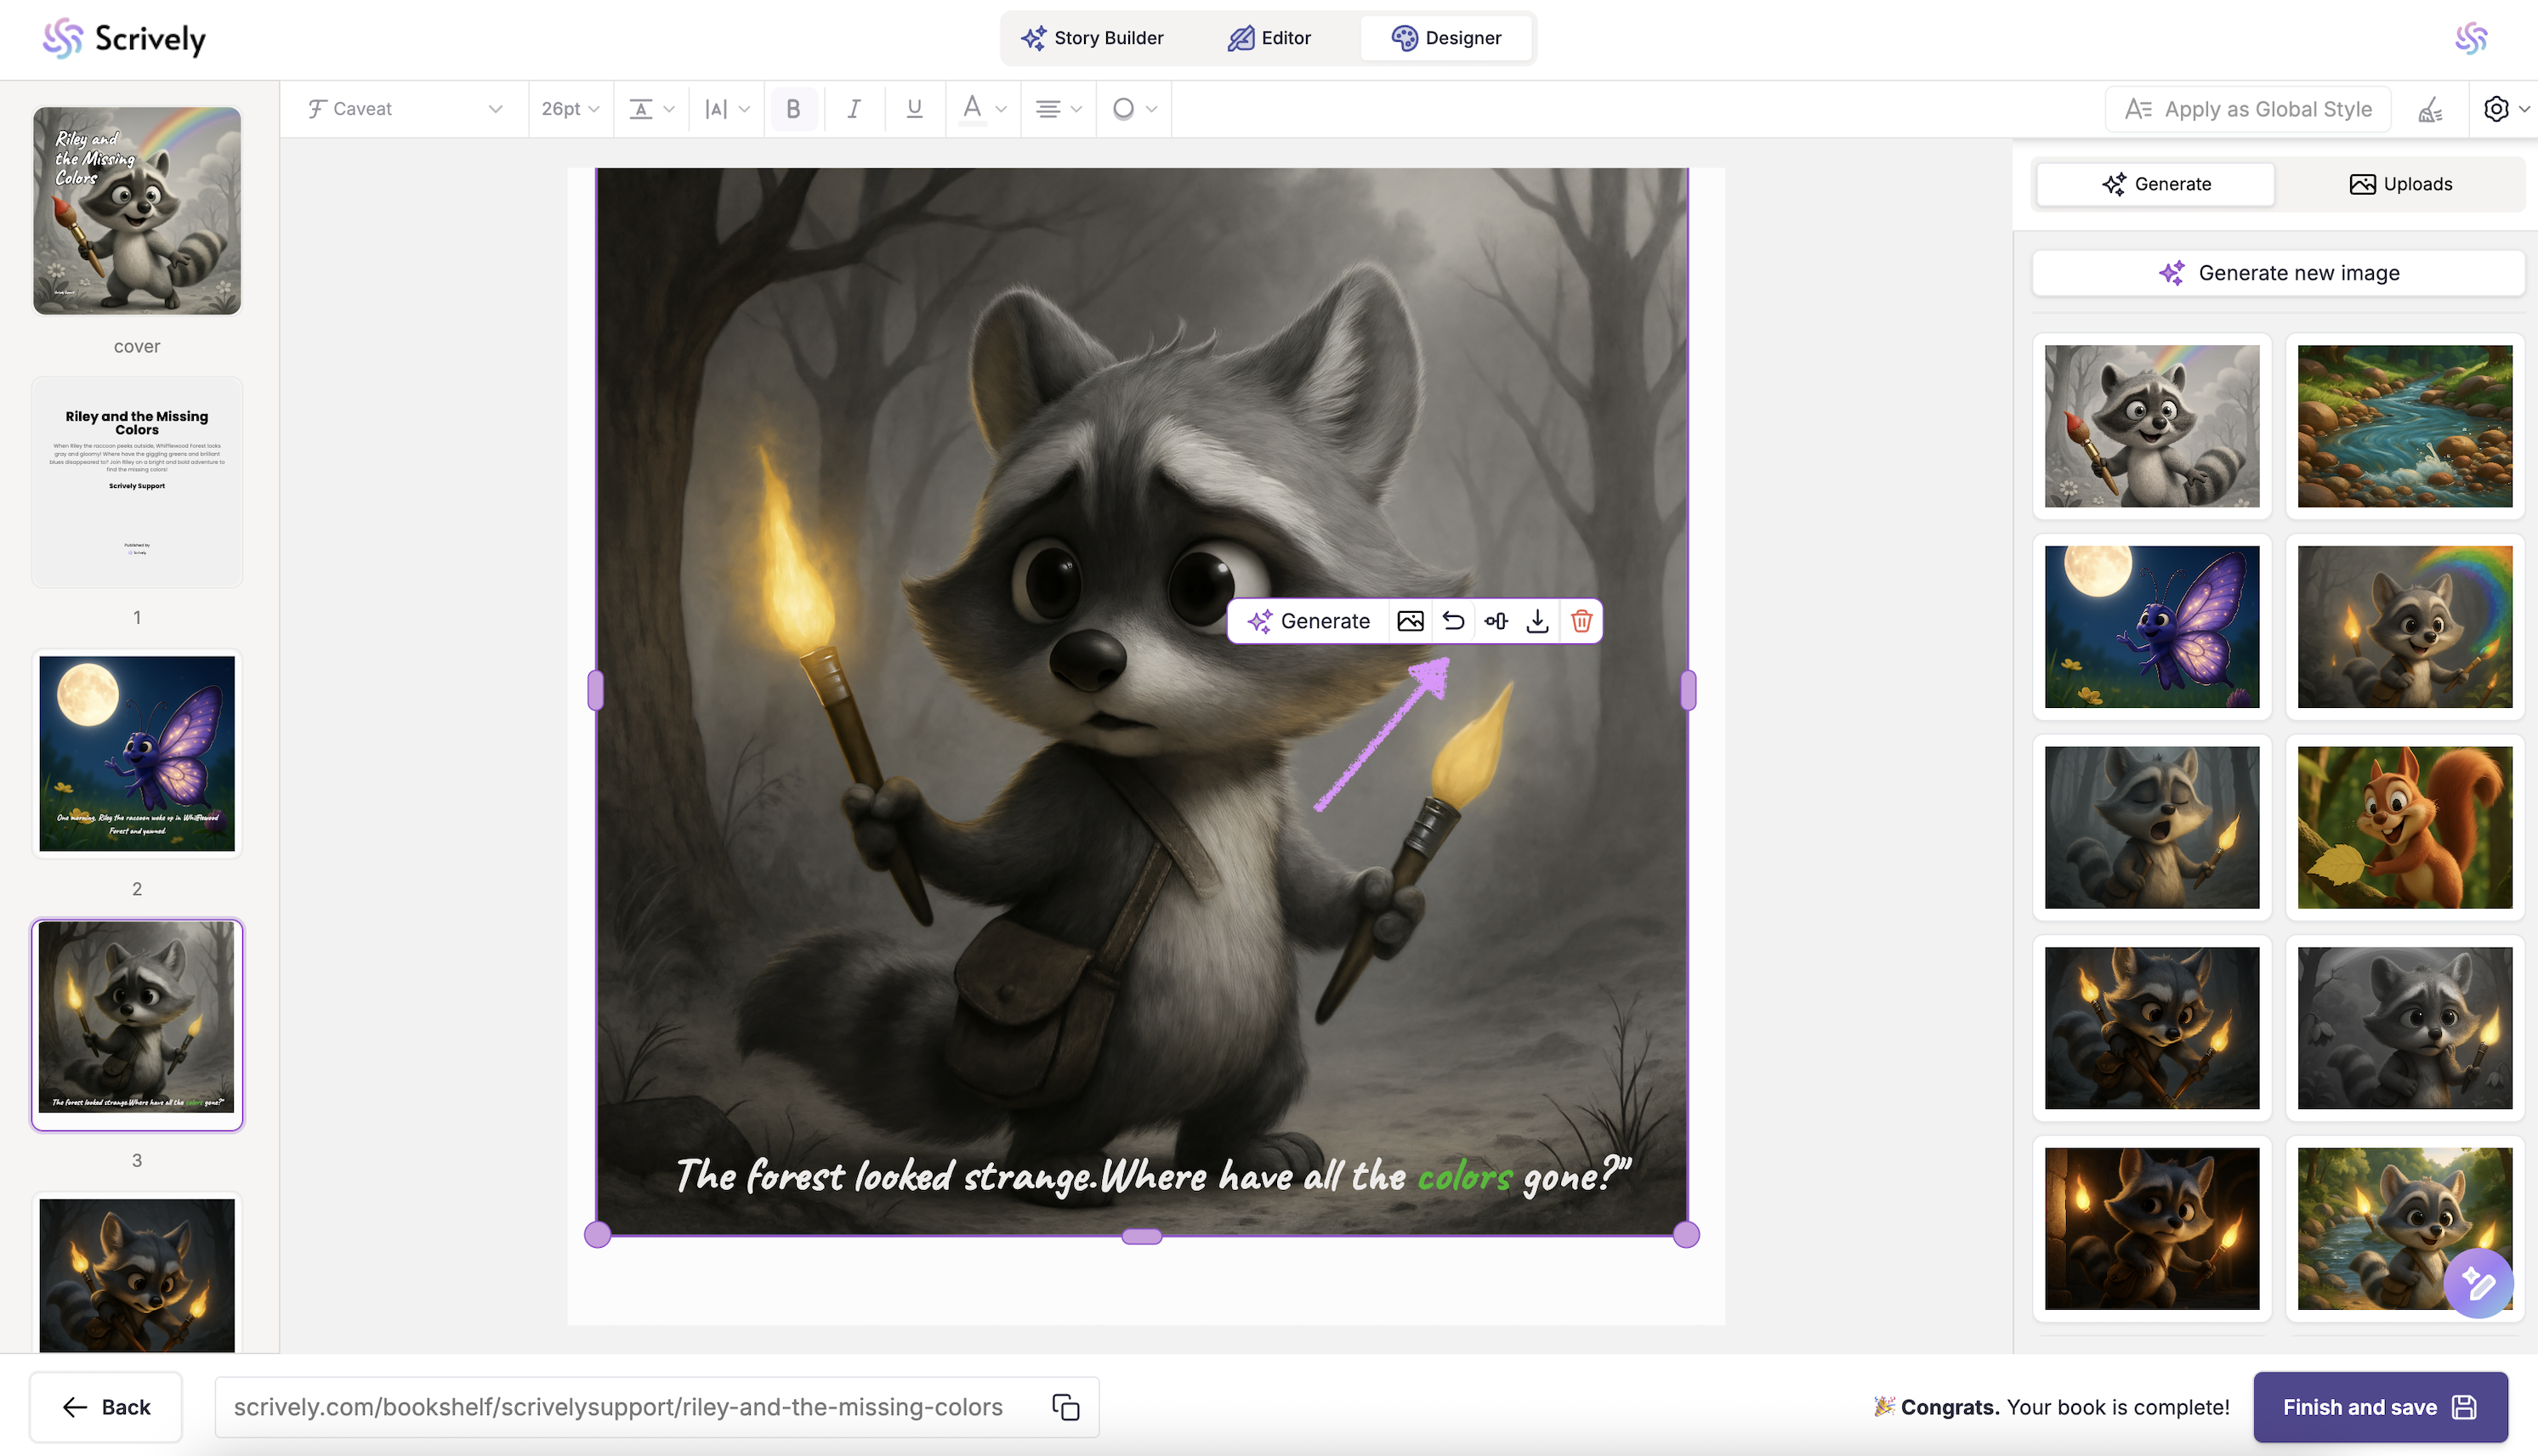Toggle italic formatting
The width and height of the screenshot is (2538, 1456).
point(853,109)
